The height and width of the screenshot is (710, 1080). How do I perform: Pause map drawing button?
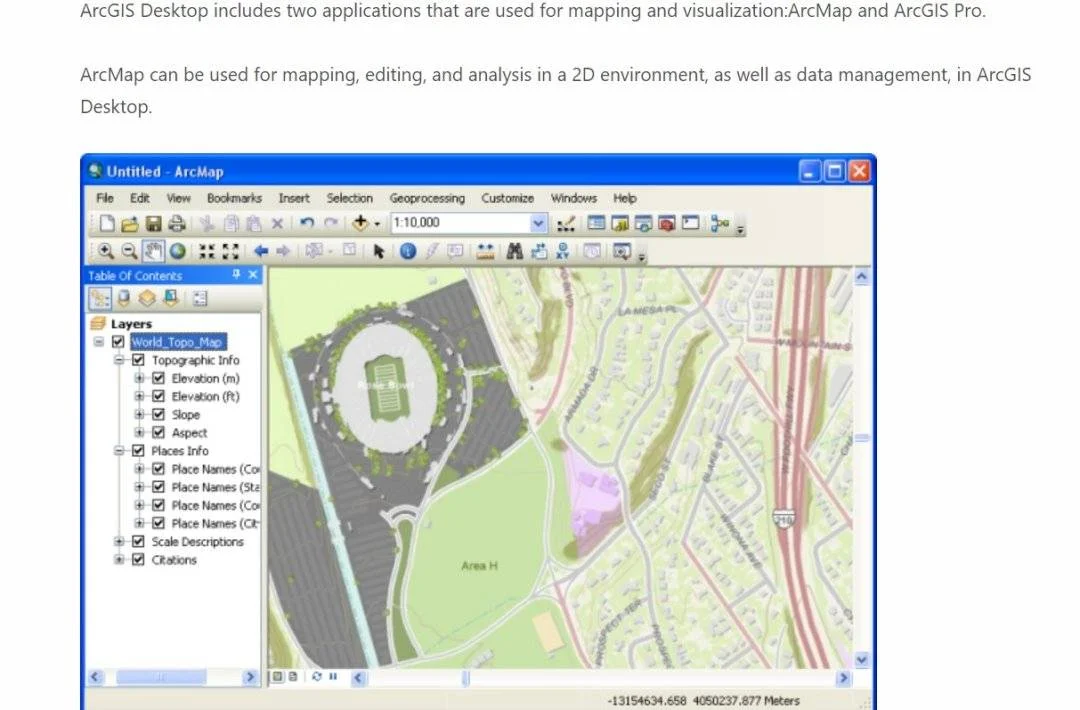point(333,677)
